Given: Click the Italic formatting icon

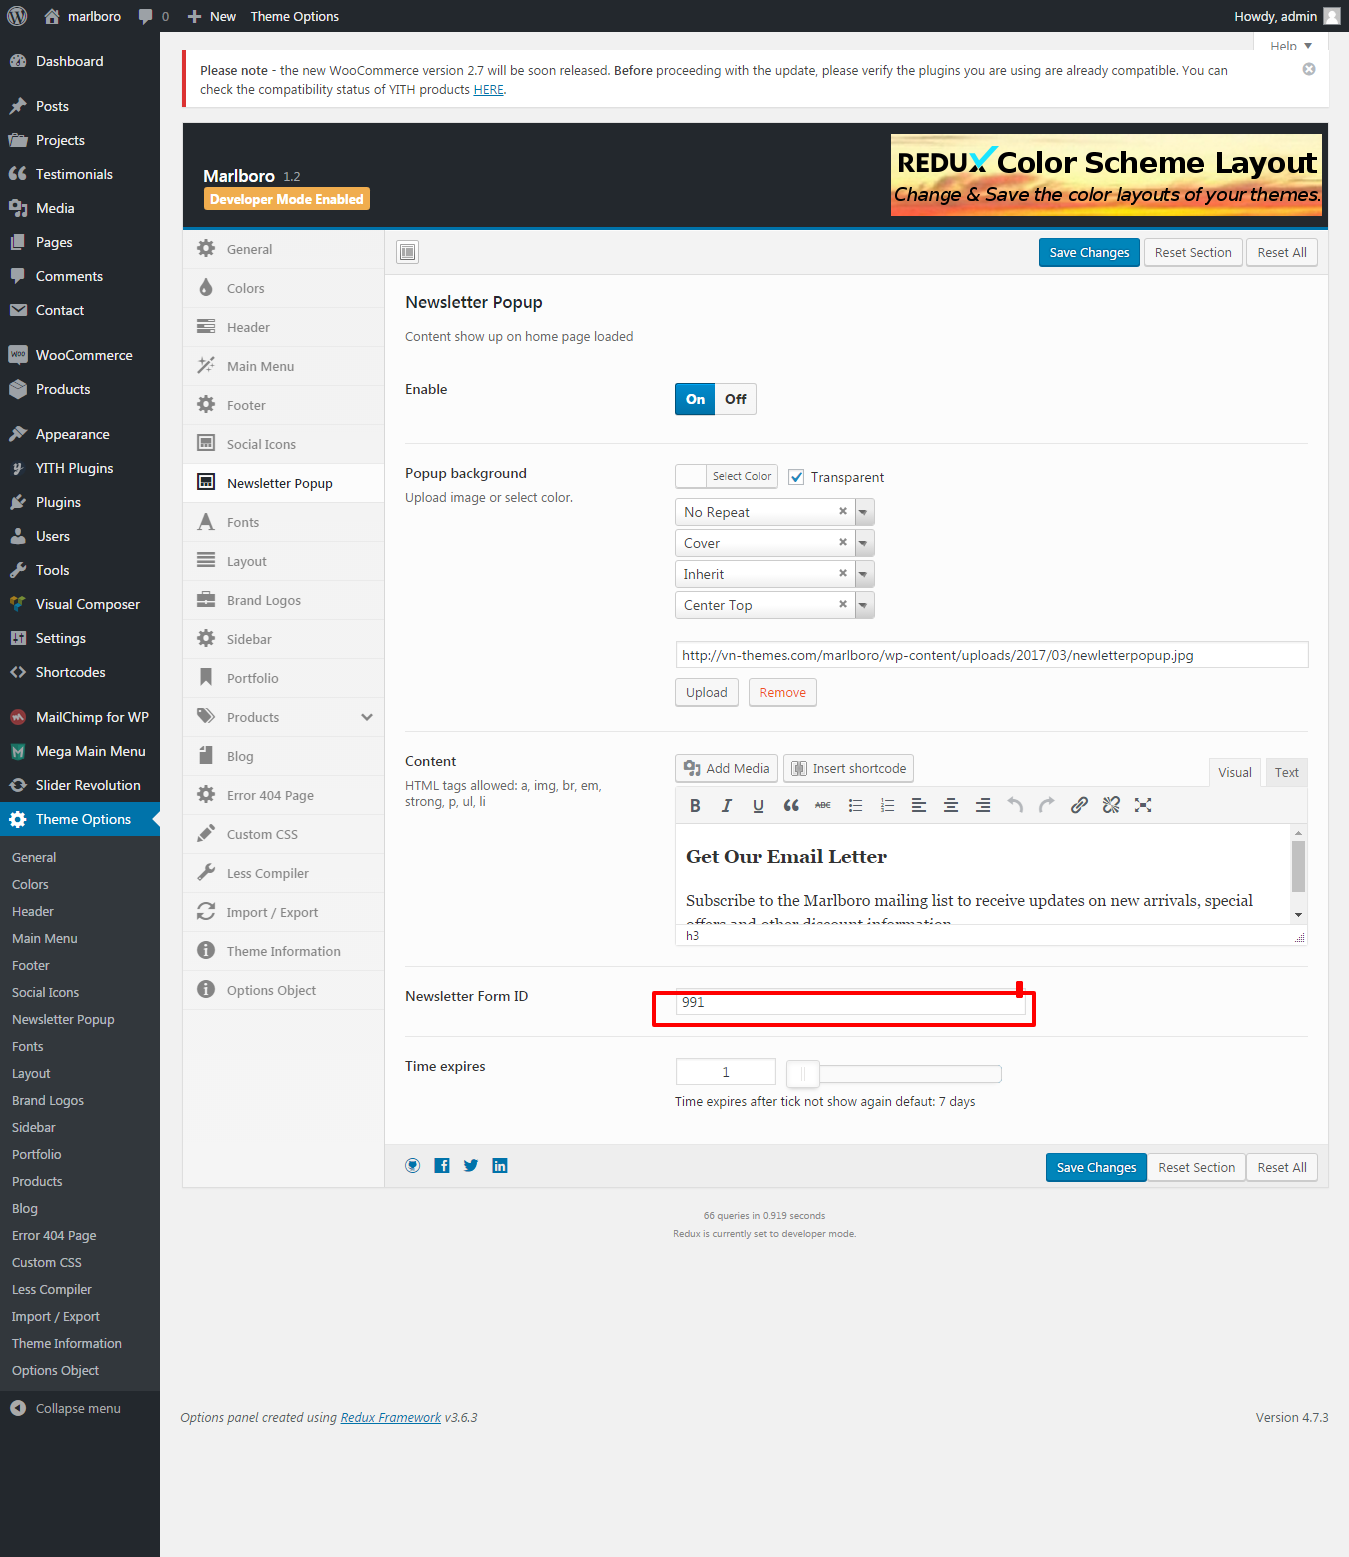Looking at the screenshot, I should (727, 805).
